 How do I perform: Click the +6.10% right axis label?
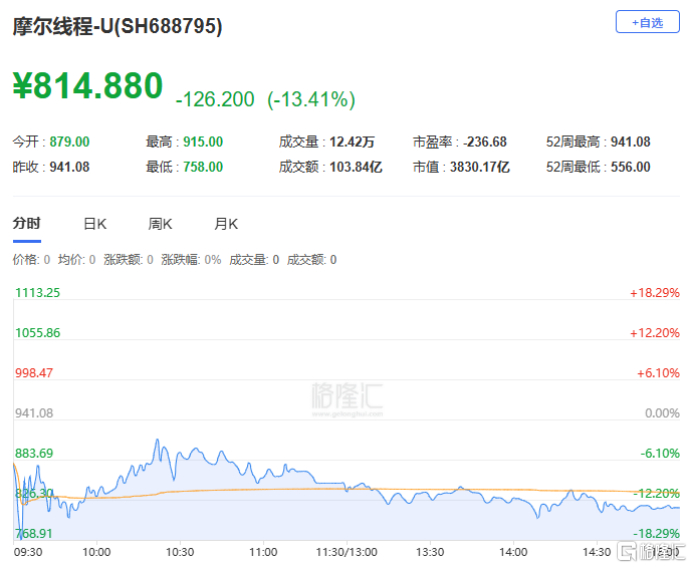coord(658,373)
